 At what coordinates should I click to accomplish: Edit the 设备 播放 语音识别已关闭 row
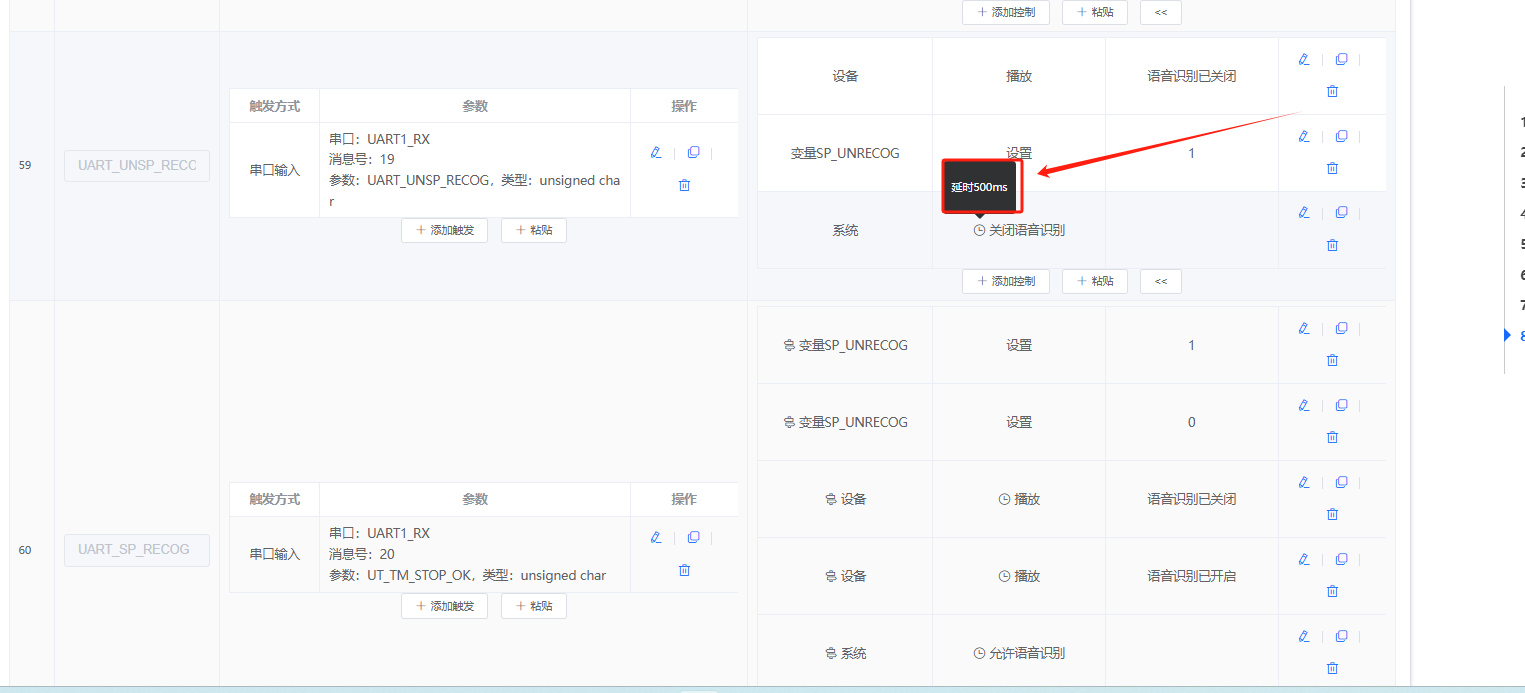1303,58
